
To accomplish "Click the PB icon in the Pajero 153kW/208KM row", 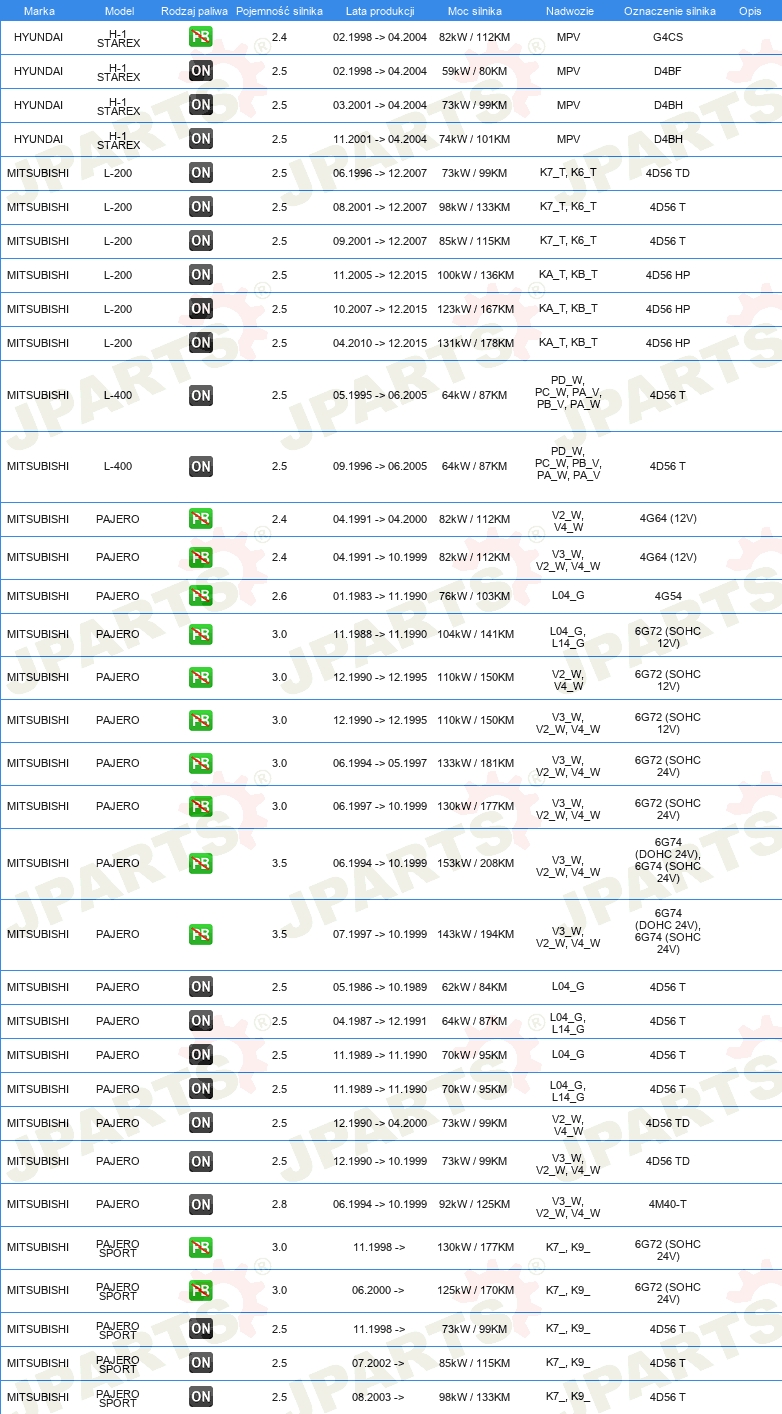I will [x=201, y=863].
